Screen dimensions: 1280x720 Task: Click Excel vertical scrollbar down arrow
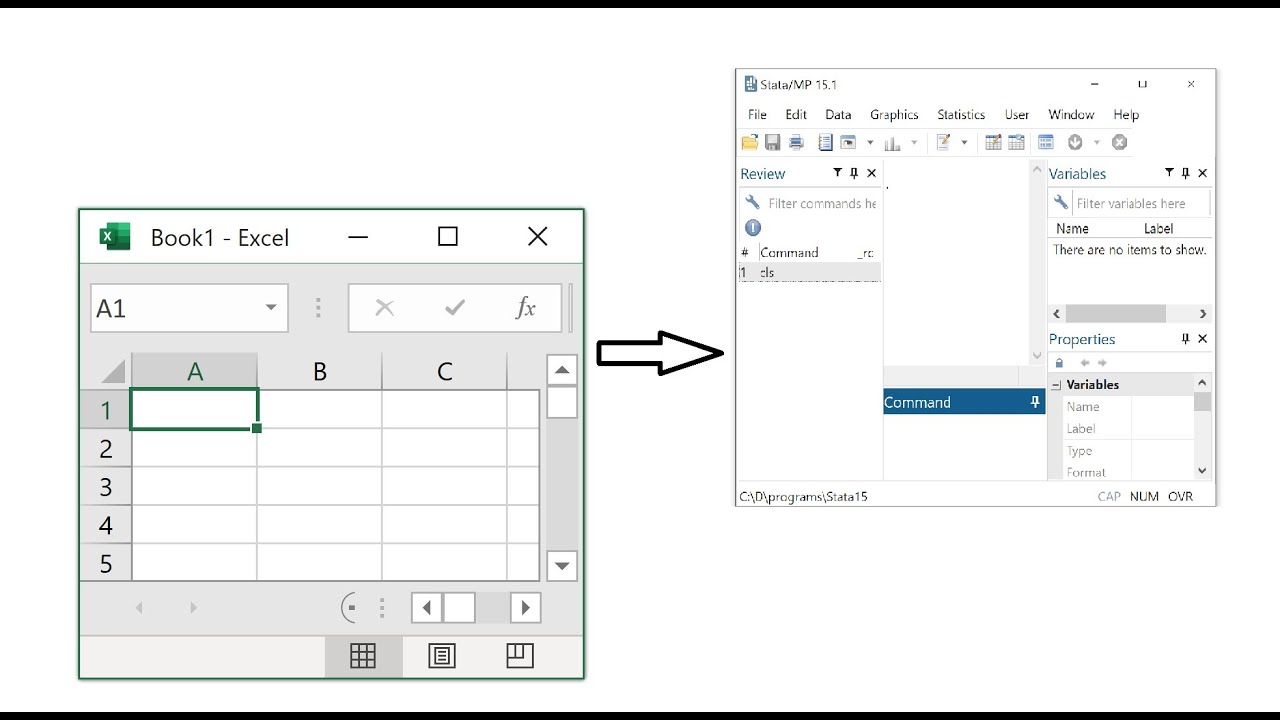click(x=562, y=565)
